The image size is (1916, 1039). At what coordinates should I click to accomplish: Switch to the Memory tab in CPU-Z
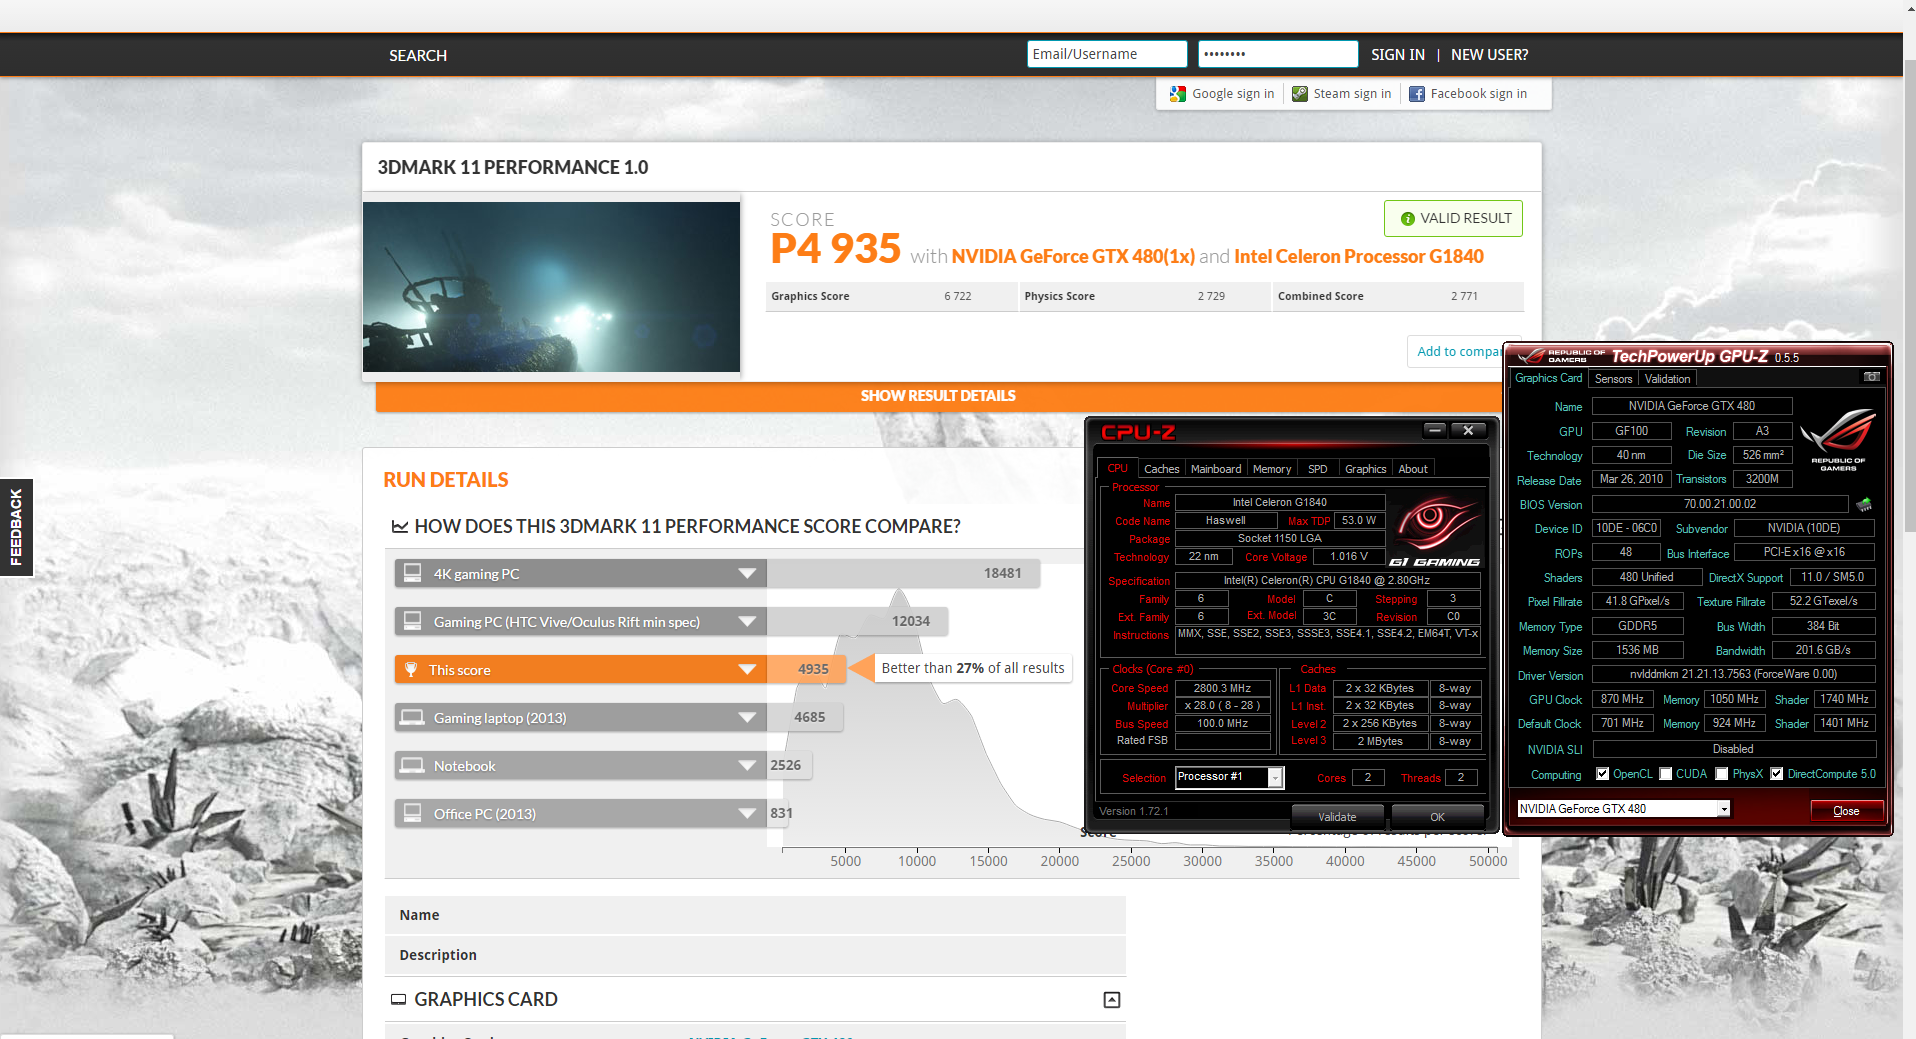(x=1272, y=469)
